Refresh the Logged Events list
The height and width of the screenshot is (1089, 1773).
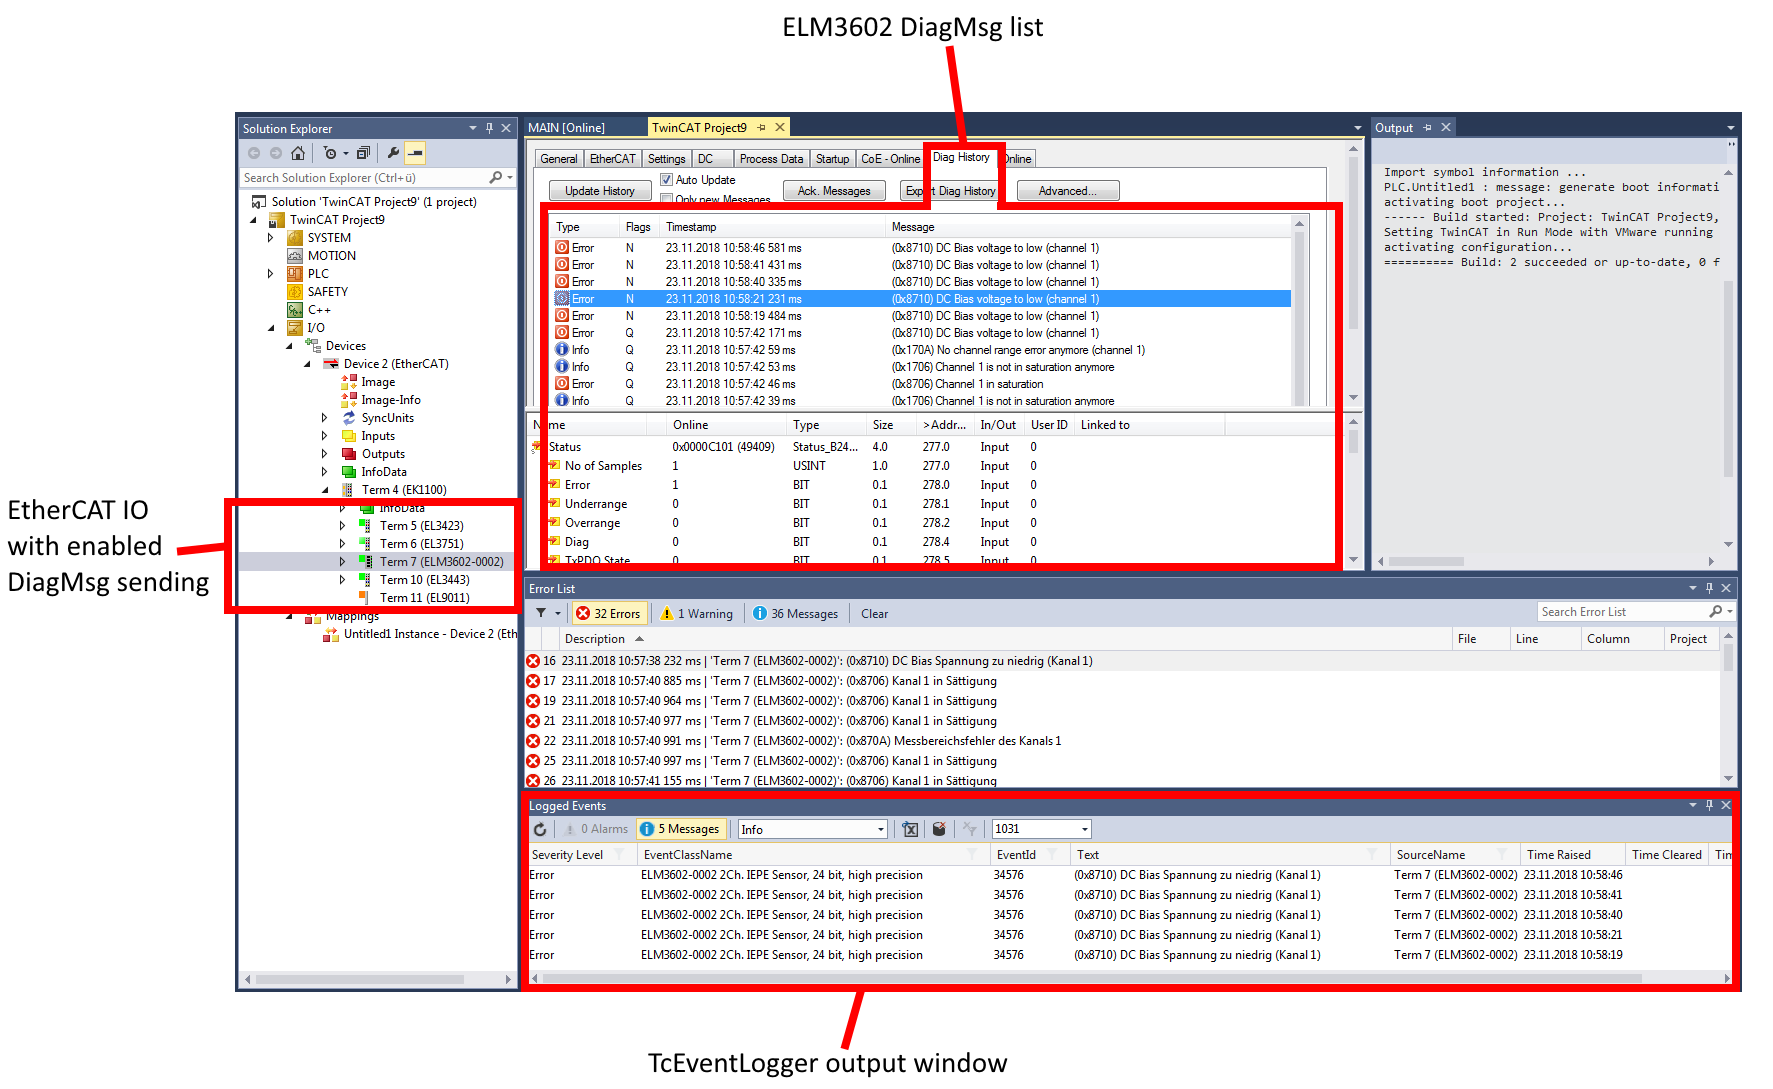[x=540, y=829]
